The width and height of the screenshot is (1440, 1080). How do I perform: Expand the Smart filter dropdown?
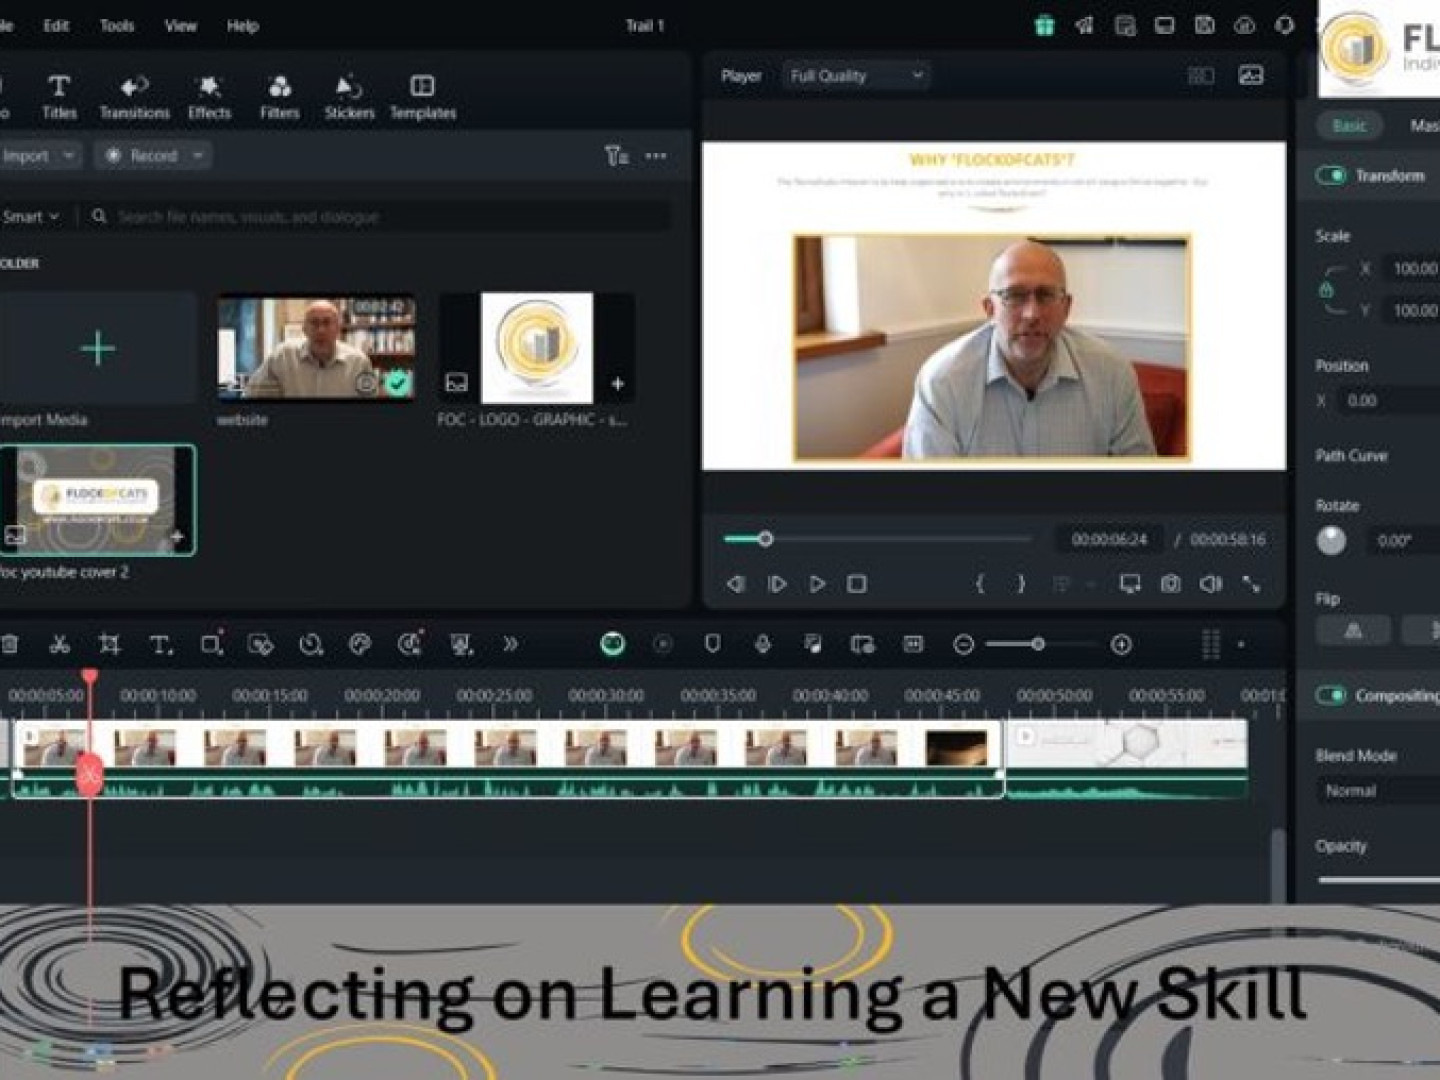pos(30,216)
